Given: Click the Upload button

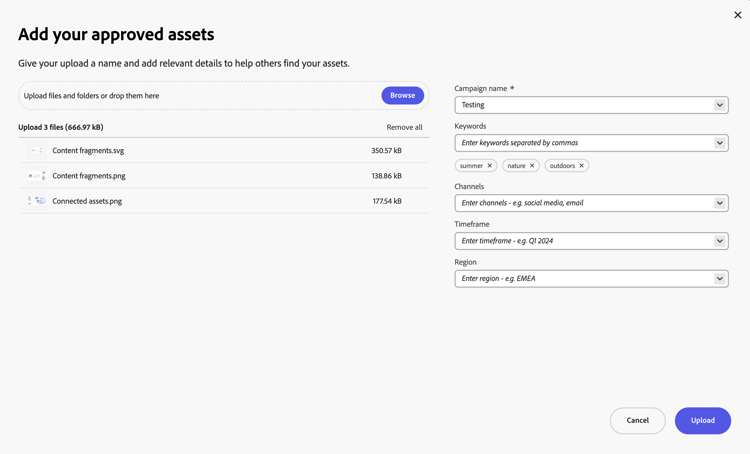Looking at the screenshot, I should point(703,421).
